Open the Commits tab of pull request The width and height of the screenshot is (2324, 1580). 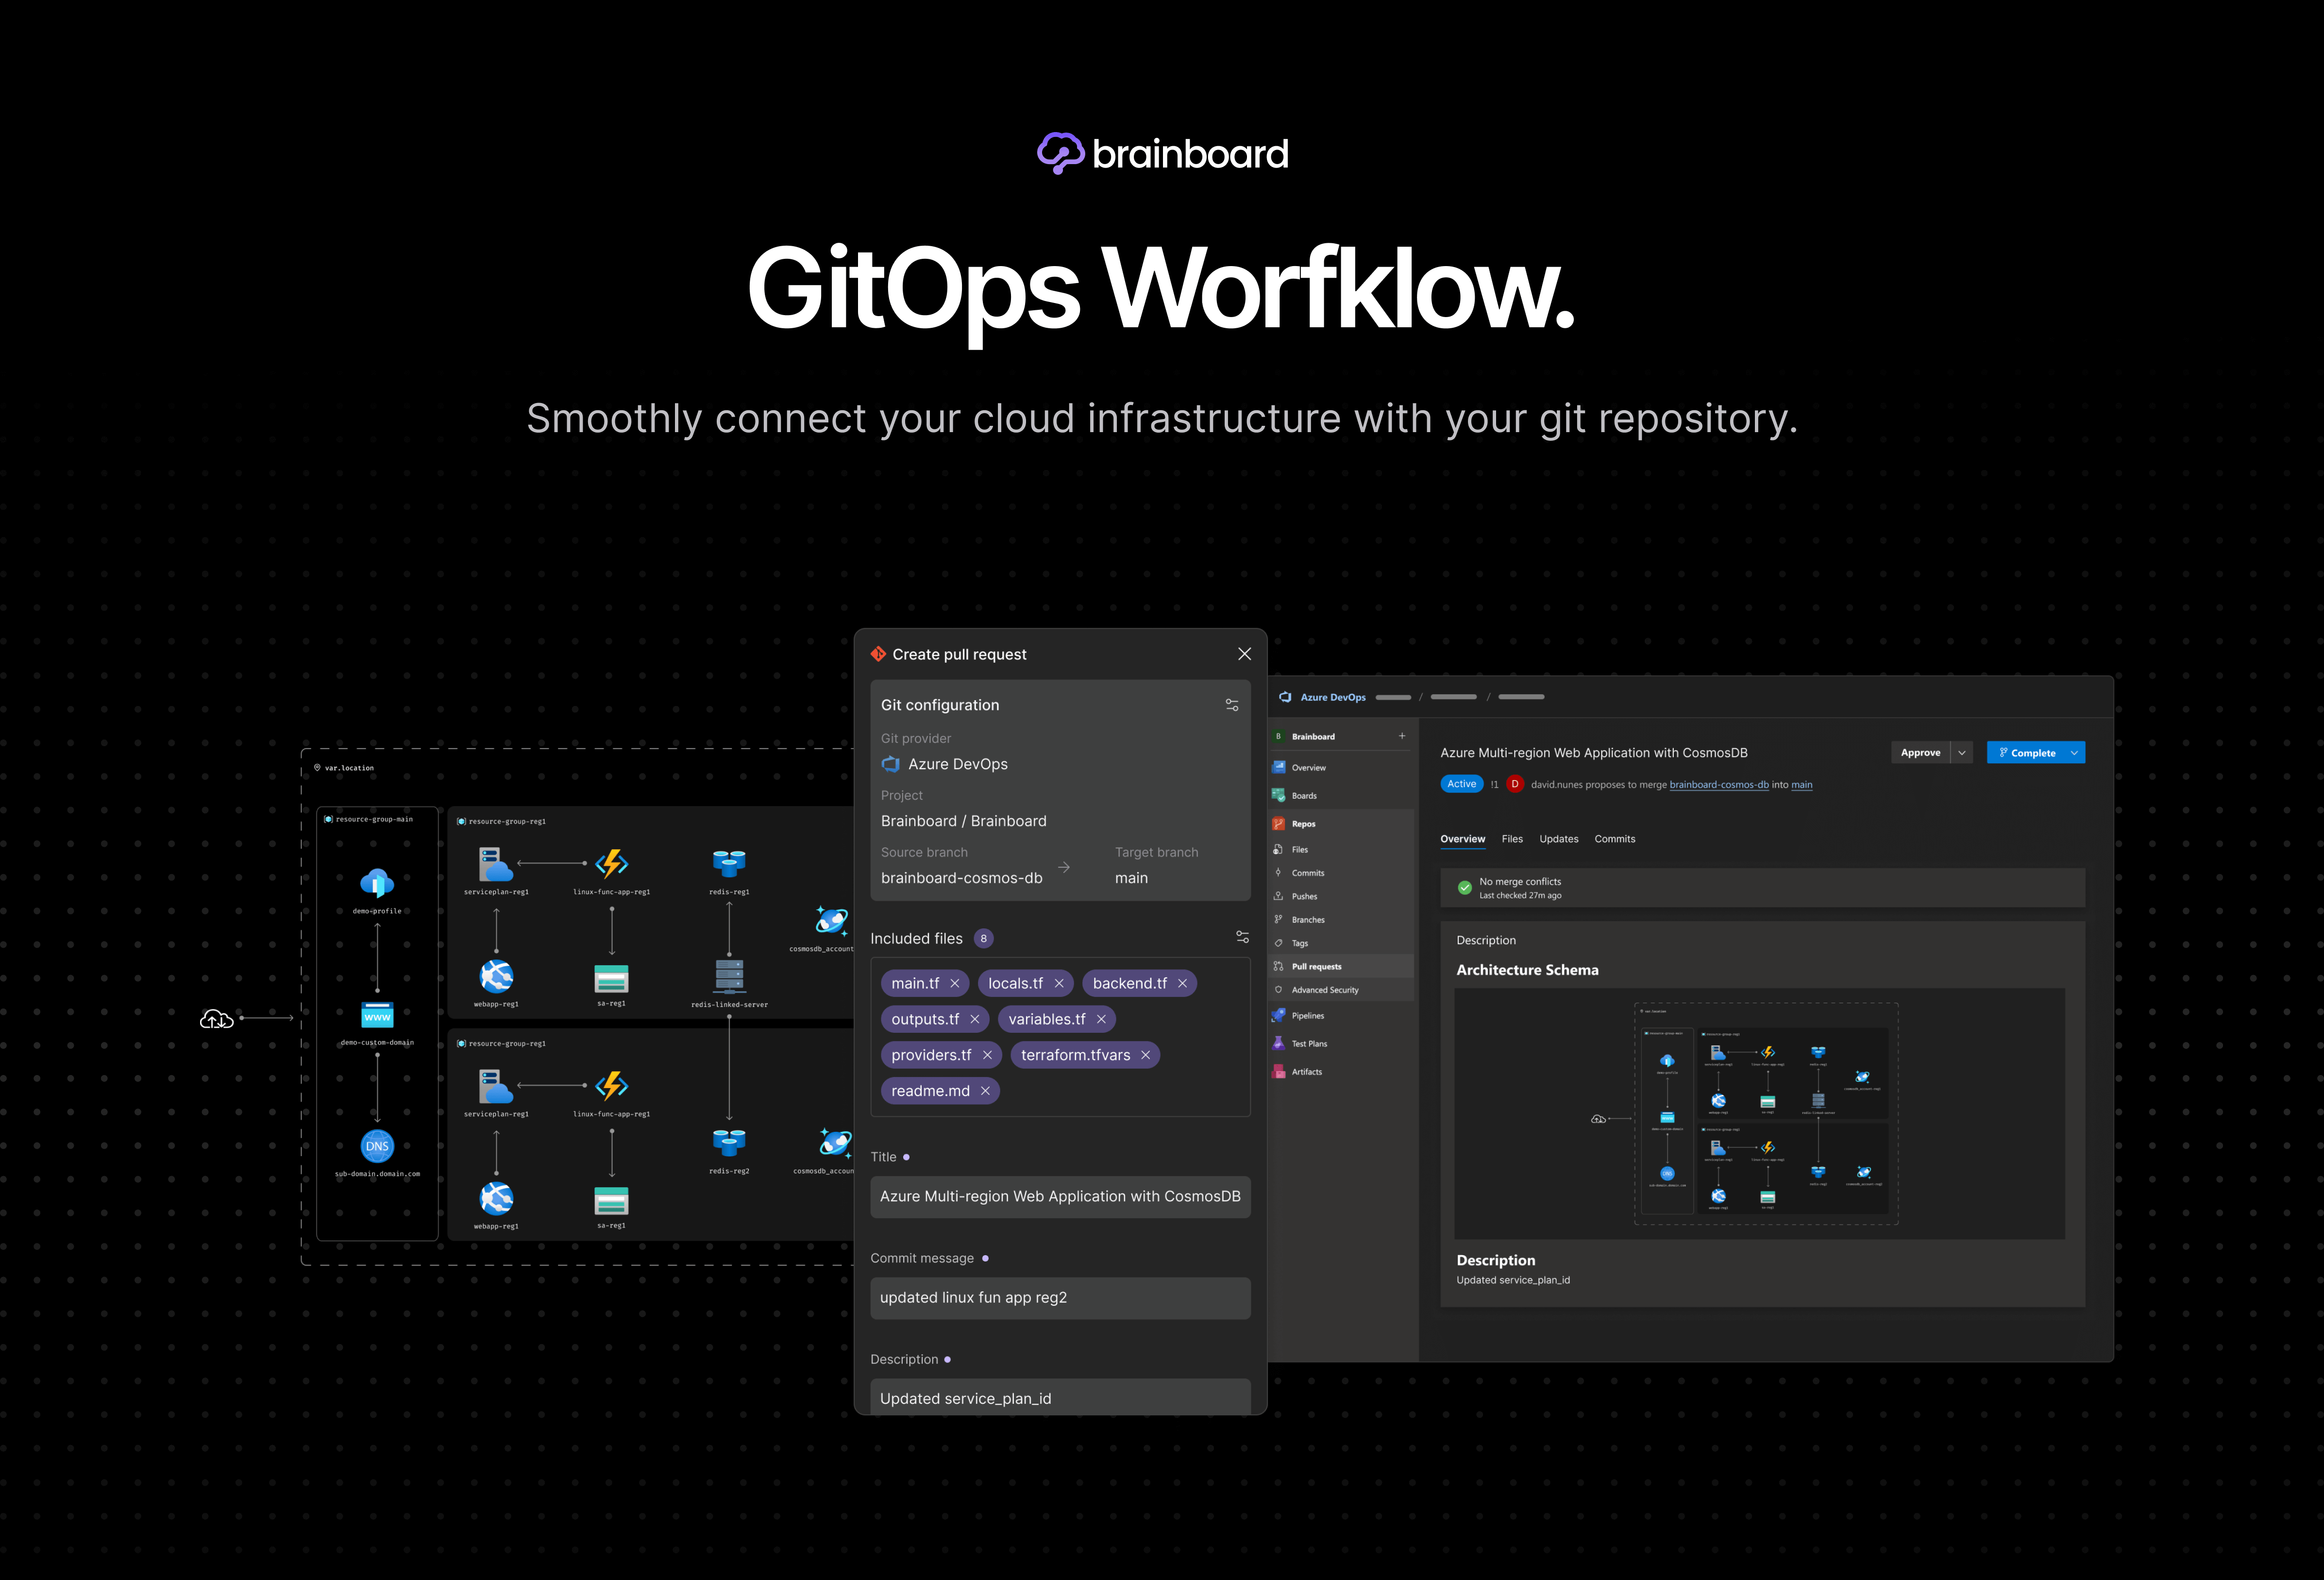coord(1614,839)
